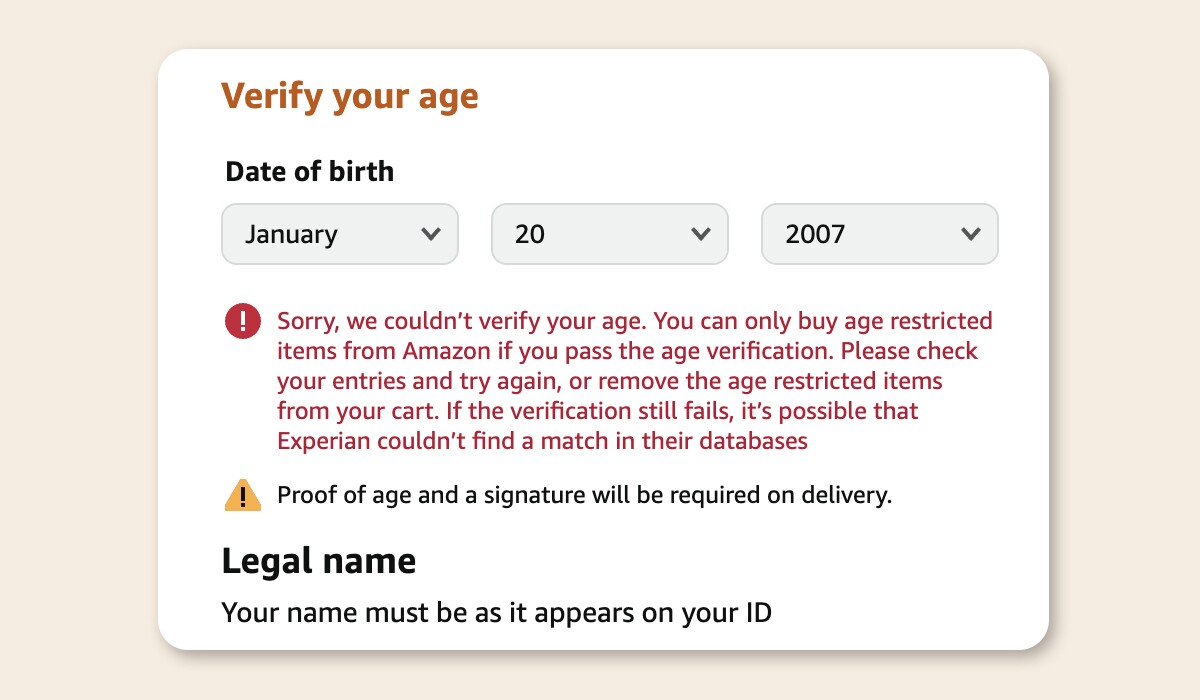
Task: Click the red error exclamation icon
Action: click(x=243, y=322)
